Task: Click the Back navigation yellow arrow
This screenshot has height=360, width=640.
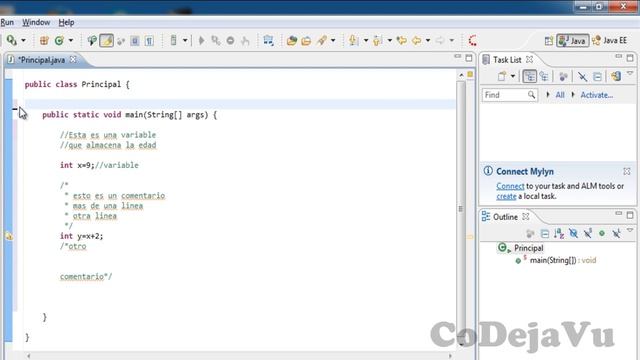Action: 417,40
